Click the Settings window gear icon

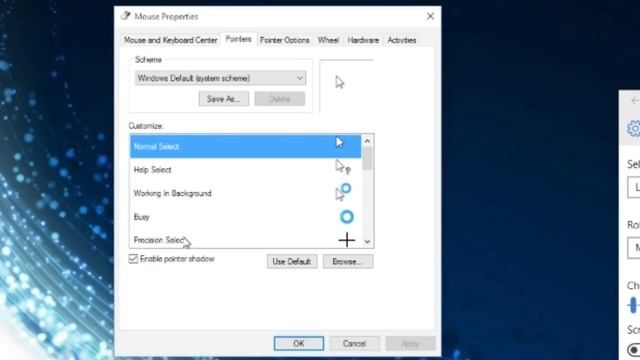tap(634, 128)
